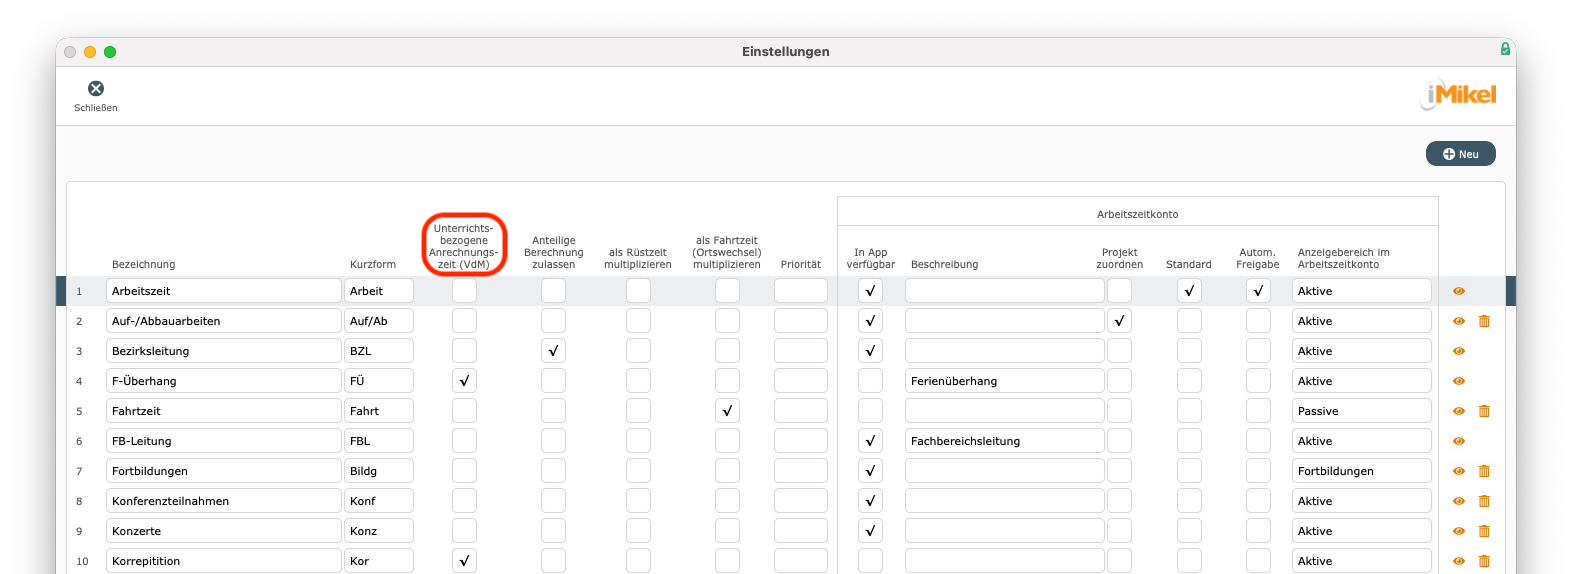Image resolution: width=1572 pixels, height=574 pixels.
Task: Click the eye icon in Arbeitszeit row
Action: 1459,291
